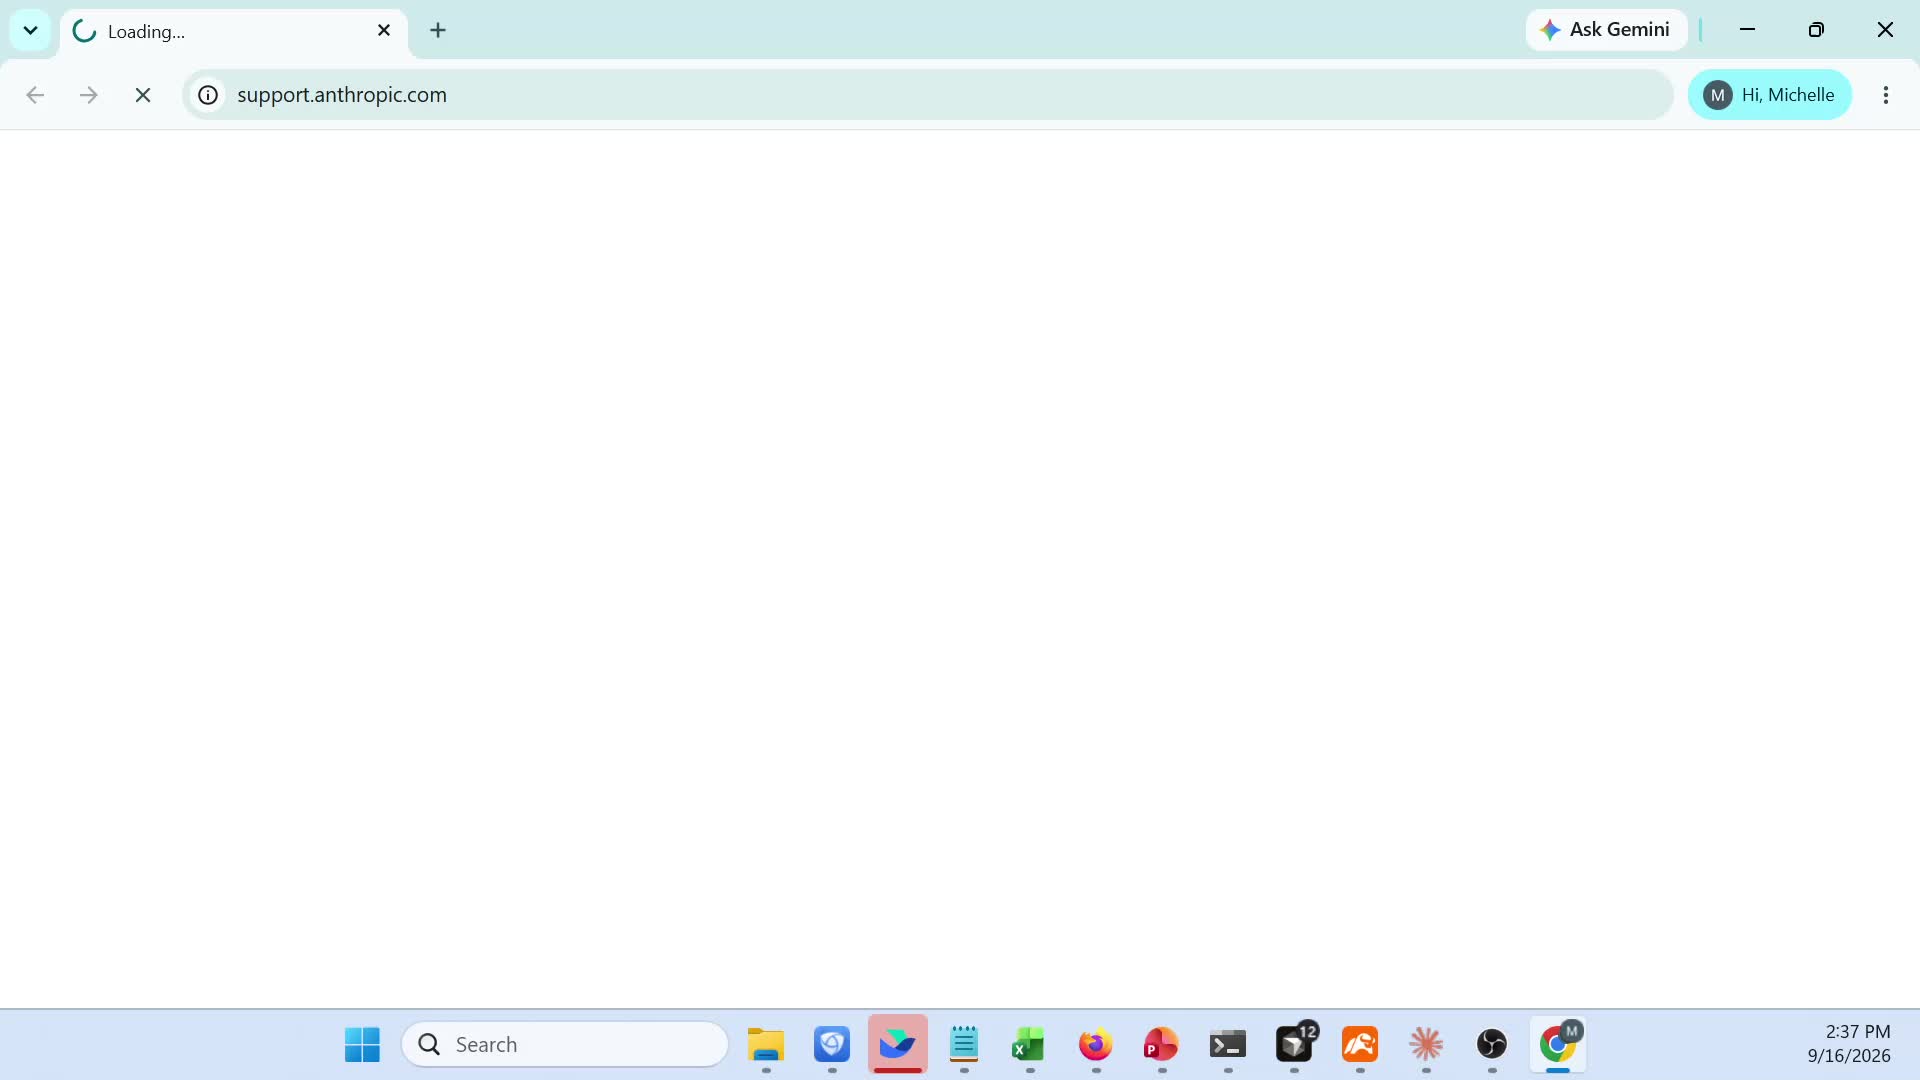The height and width of the screenshot is (1080, 1920).
Task: Open Firefox from the taskbar
Action: 1096,1045
